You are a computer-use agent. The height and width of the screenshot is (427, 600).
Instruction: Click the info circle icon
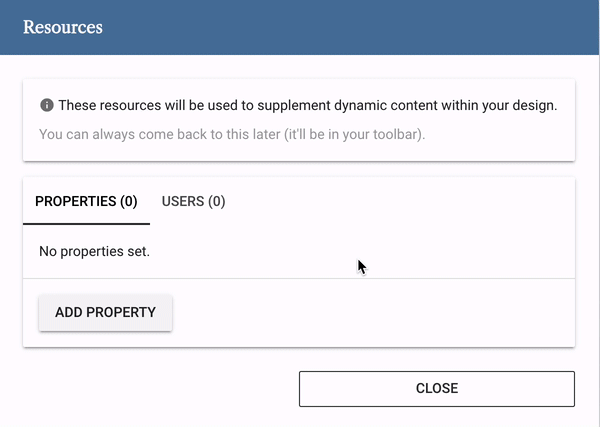[x=47, y=105]
